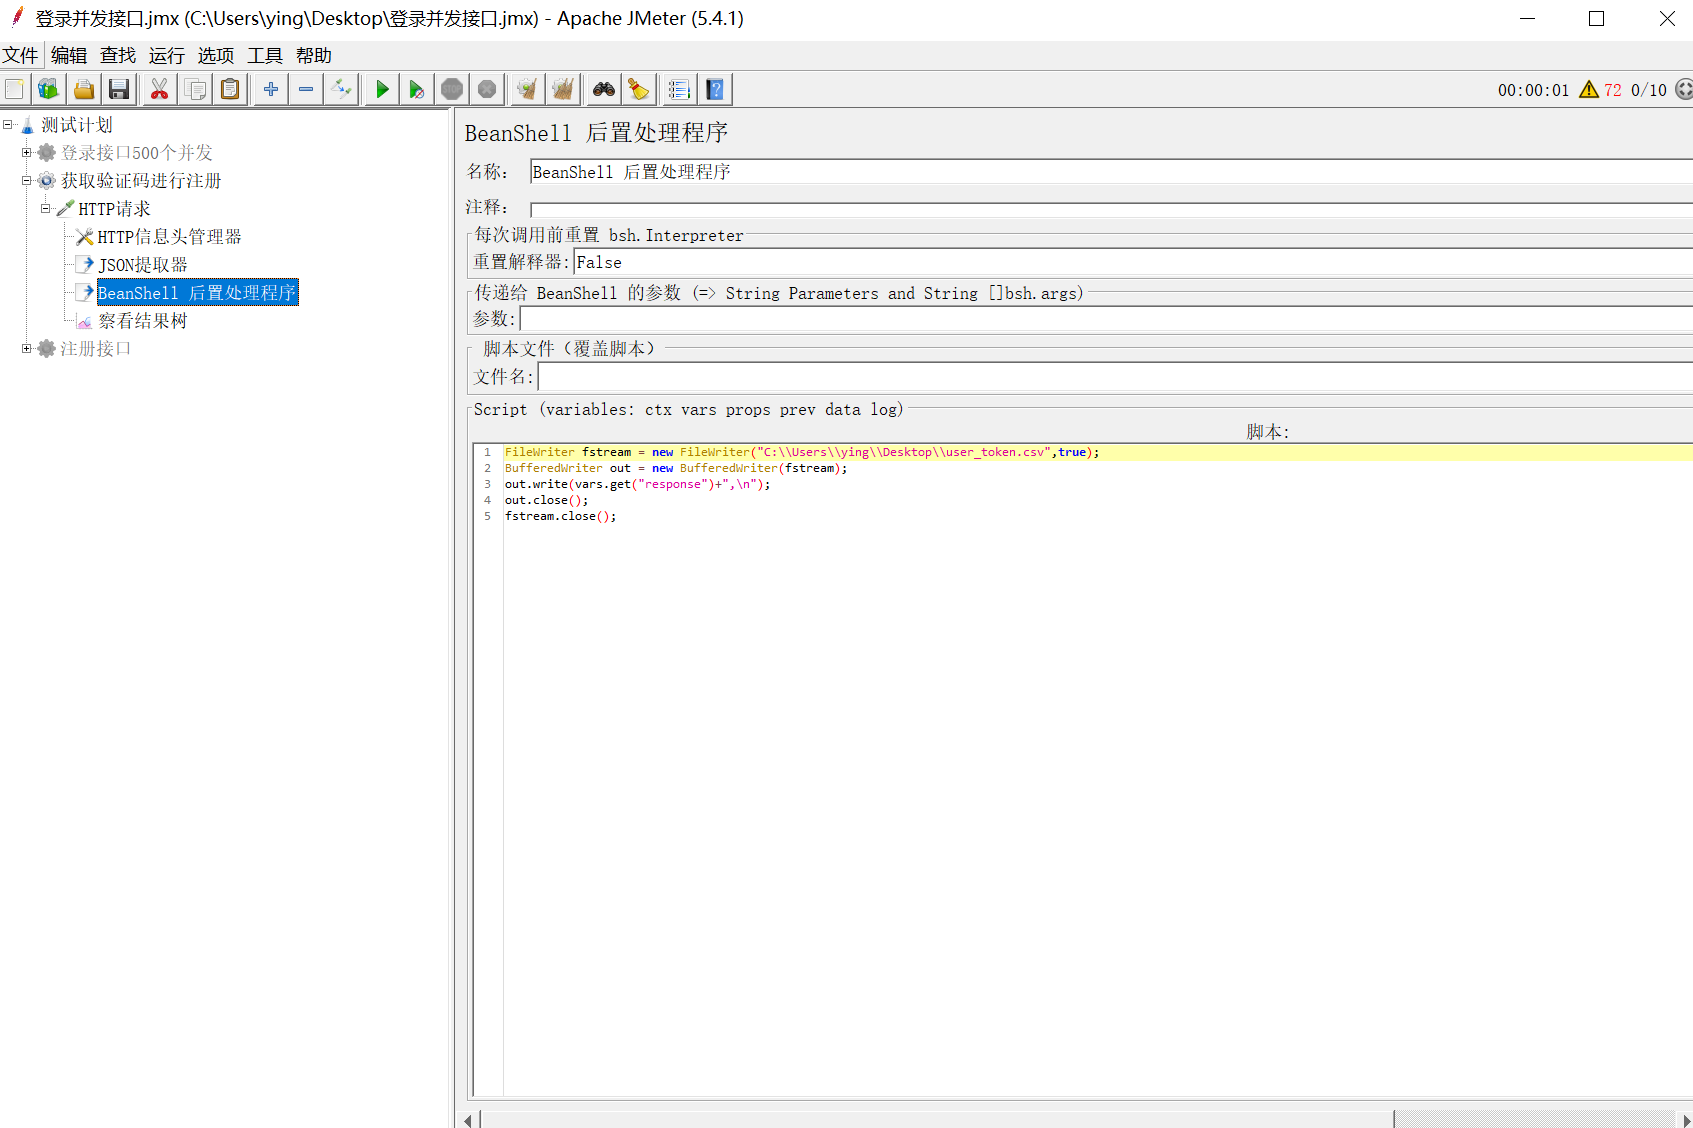Click the Clear all results icon
The image size is (1693, 1128).
(x=564, y=90)
